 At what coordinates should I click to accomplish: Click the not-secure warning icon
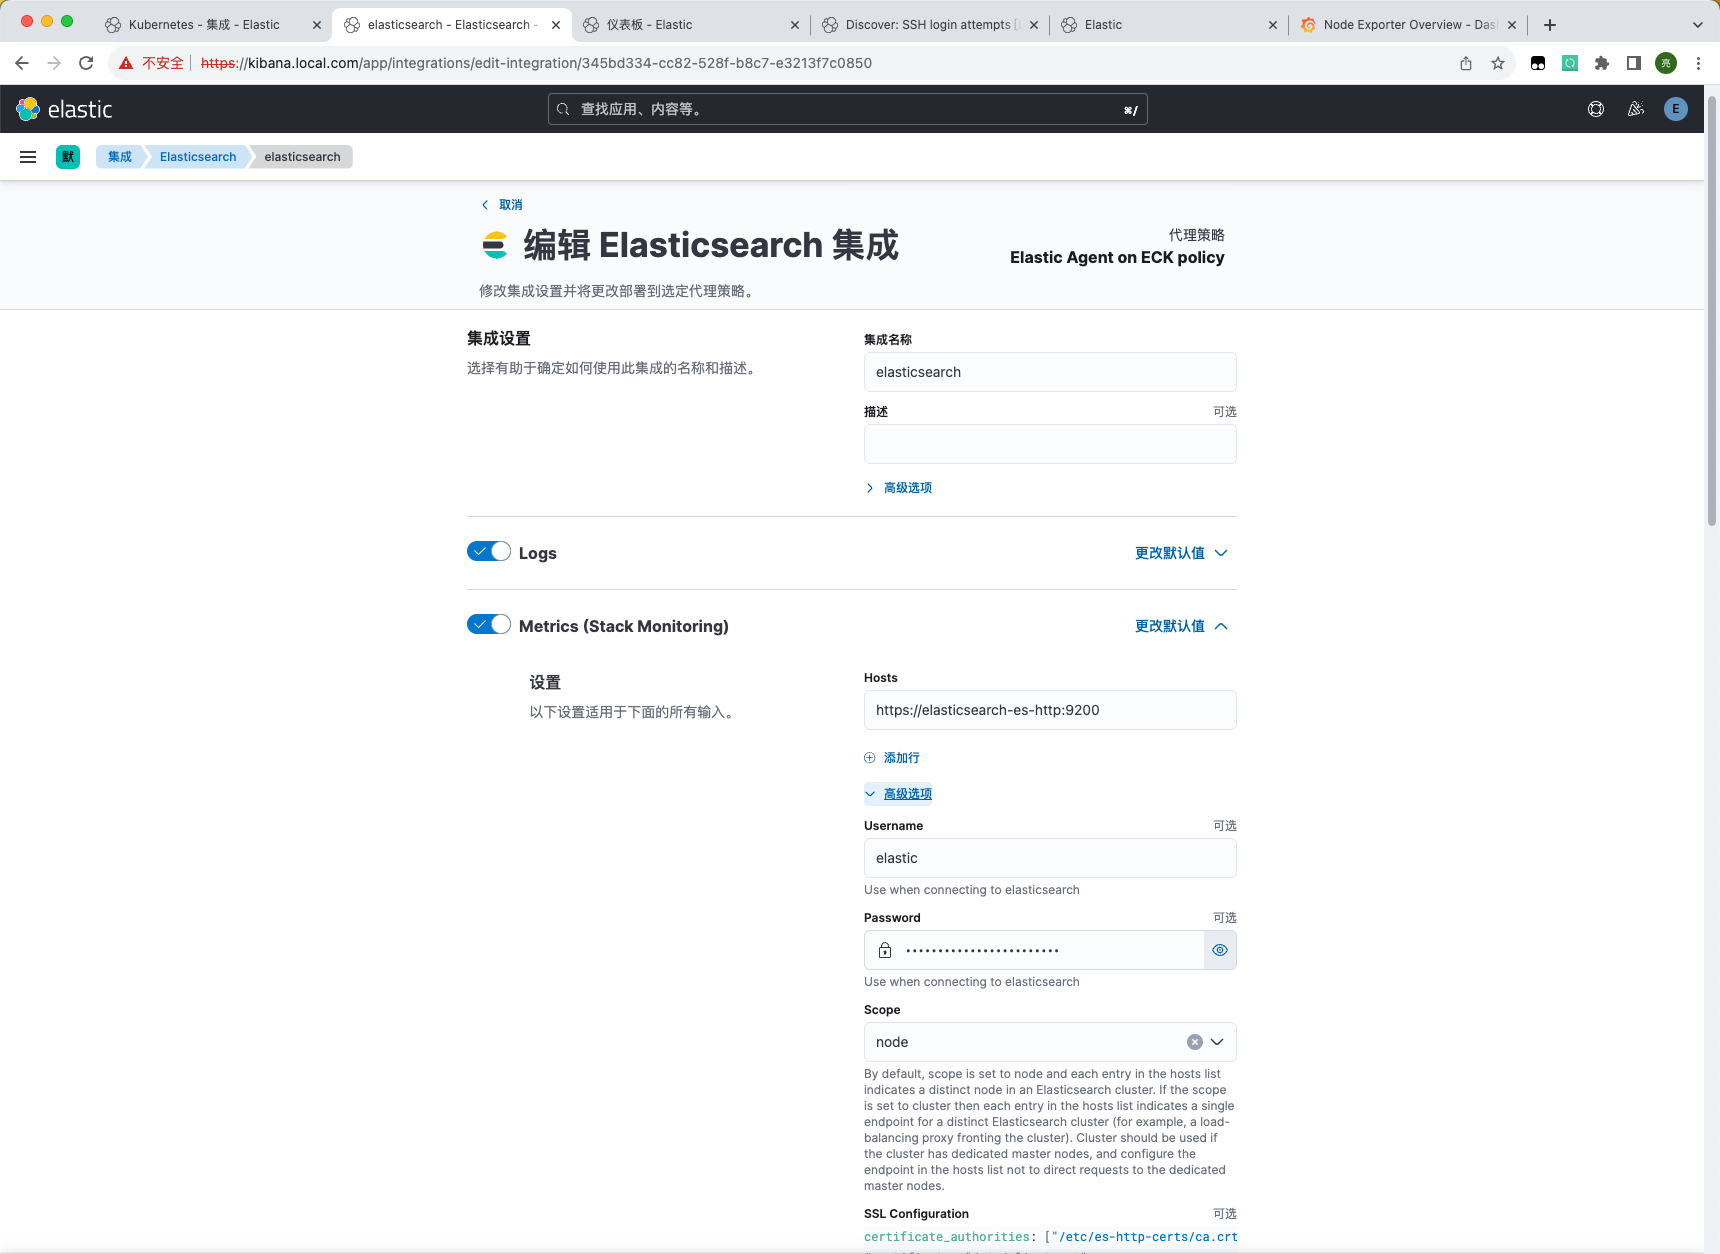pyautogui.click(x=126, y=63)
